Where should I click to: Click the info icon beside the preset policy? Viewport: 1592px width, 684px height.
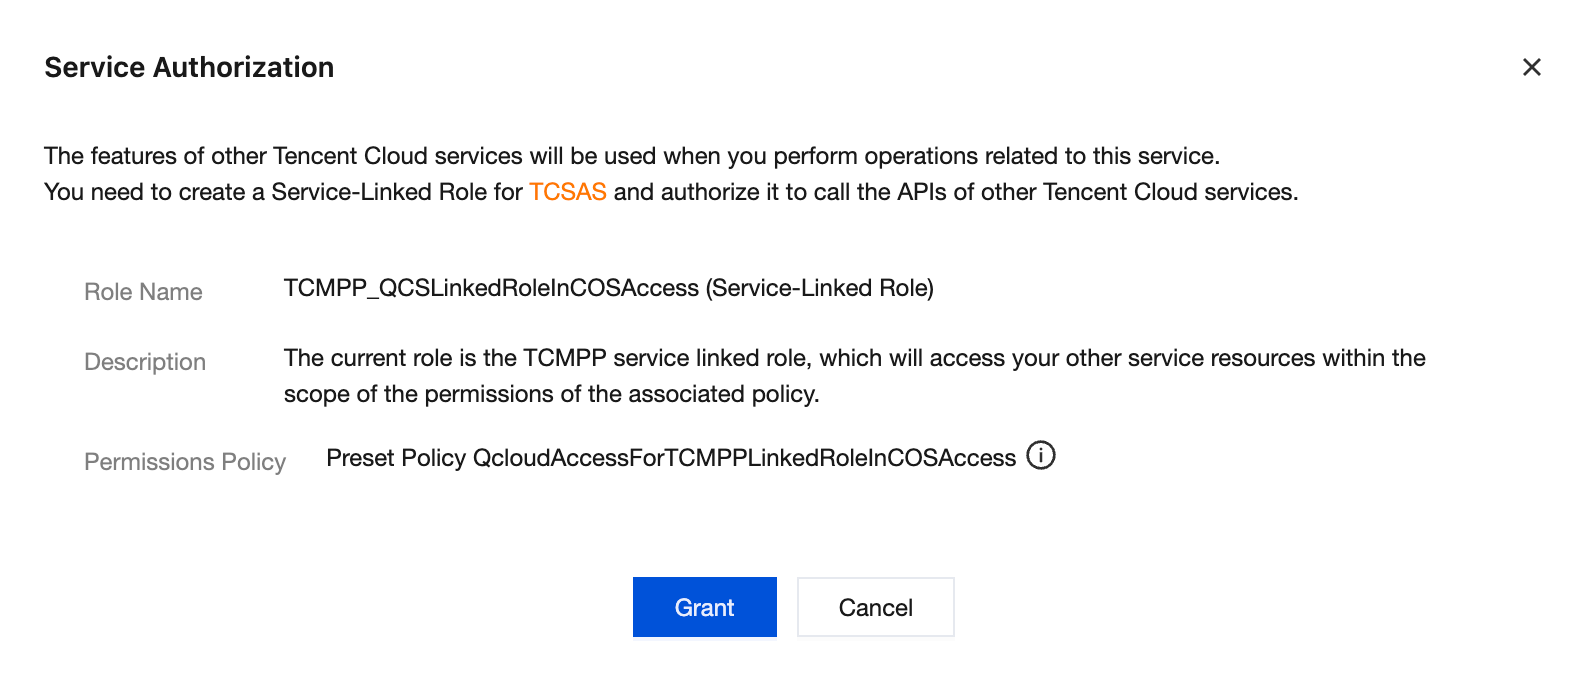(x=1041, y=456)
